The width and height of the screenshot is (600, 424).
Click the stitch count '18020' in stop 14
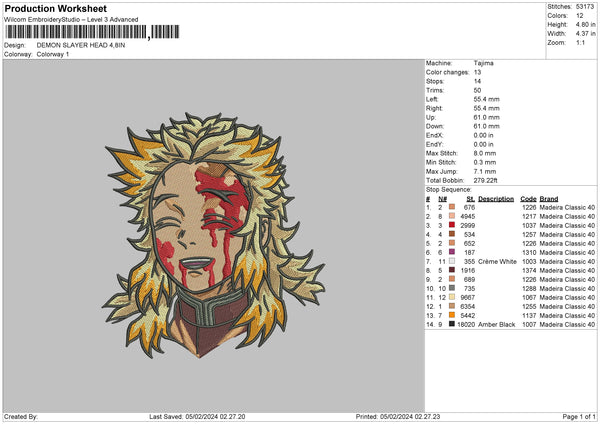(466, 324)
